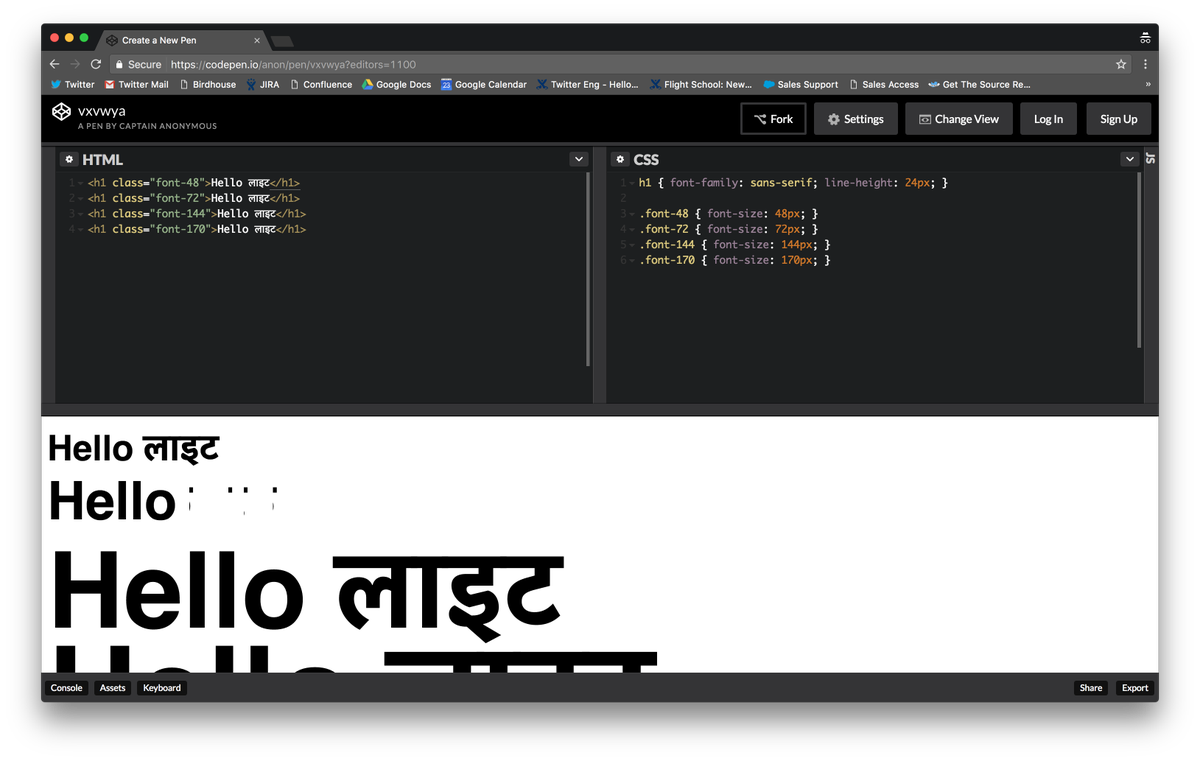Close the Create a New Pen tab
The height and width of the screenshot is (761, 1200).
257,40
